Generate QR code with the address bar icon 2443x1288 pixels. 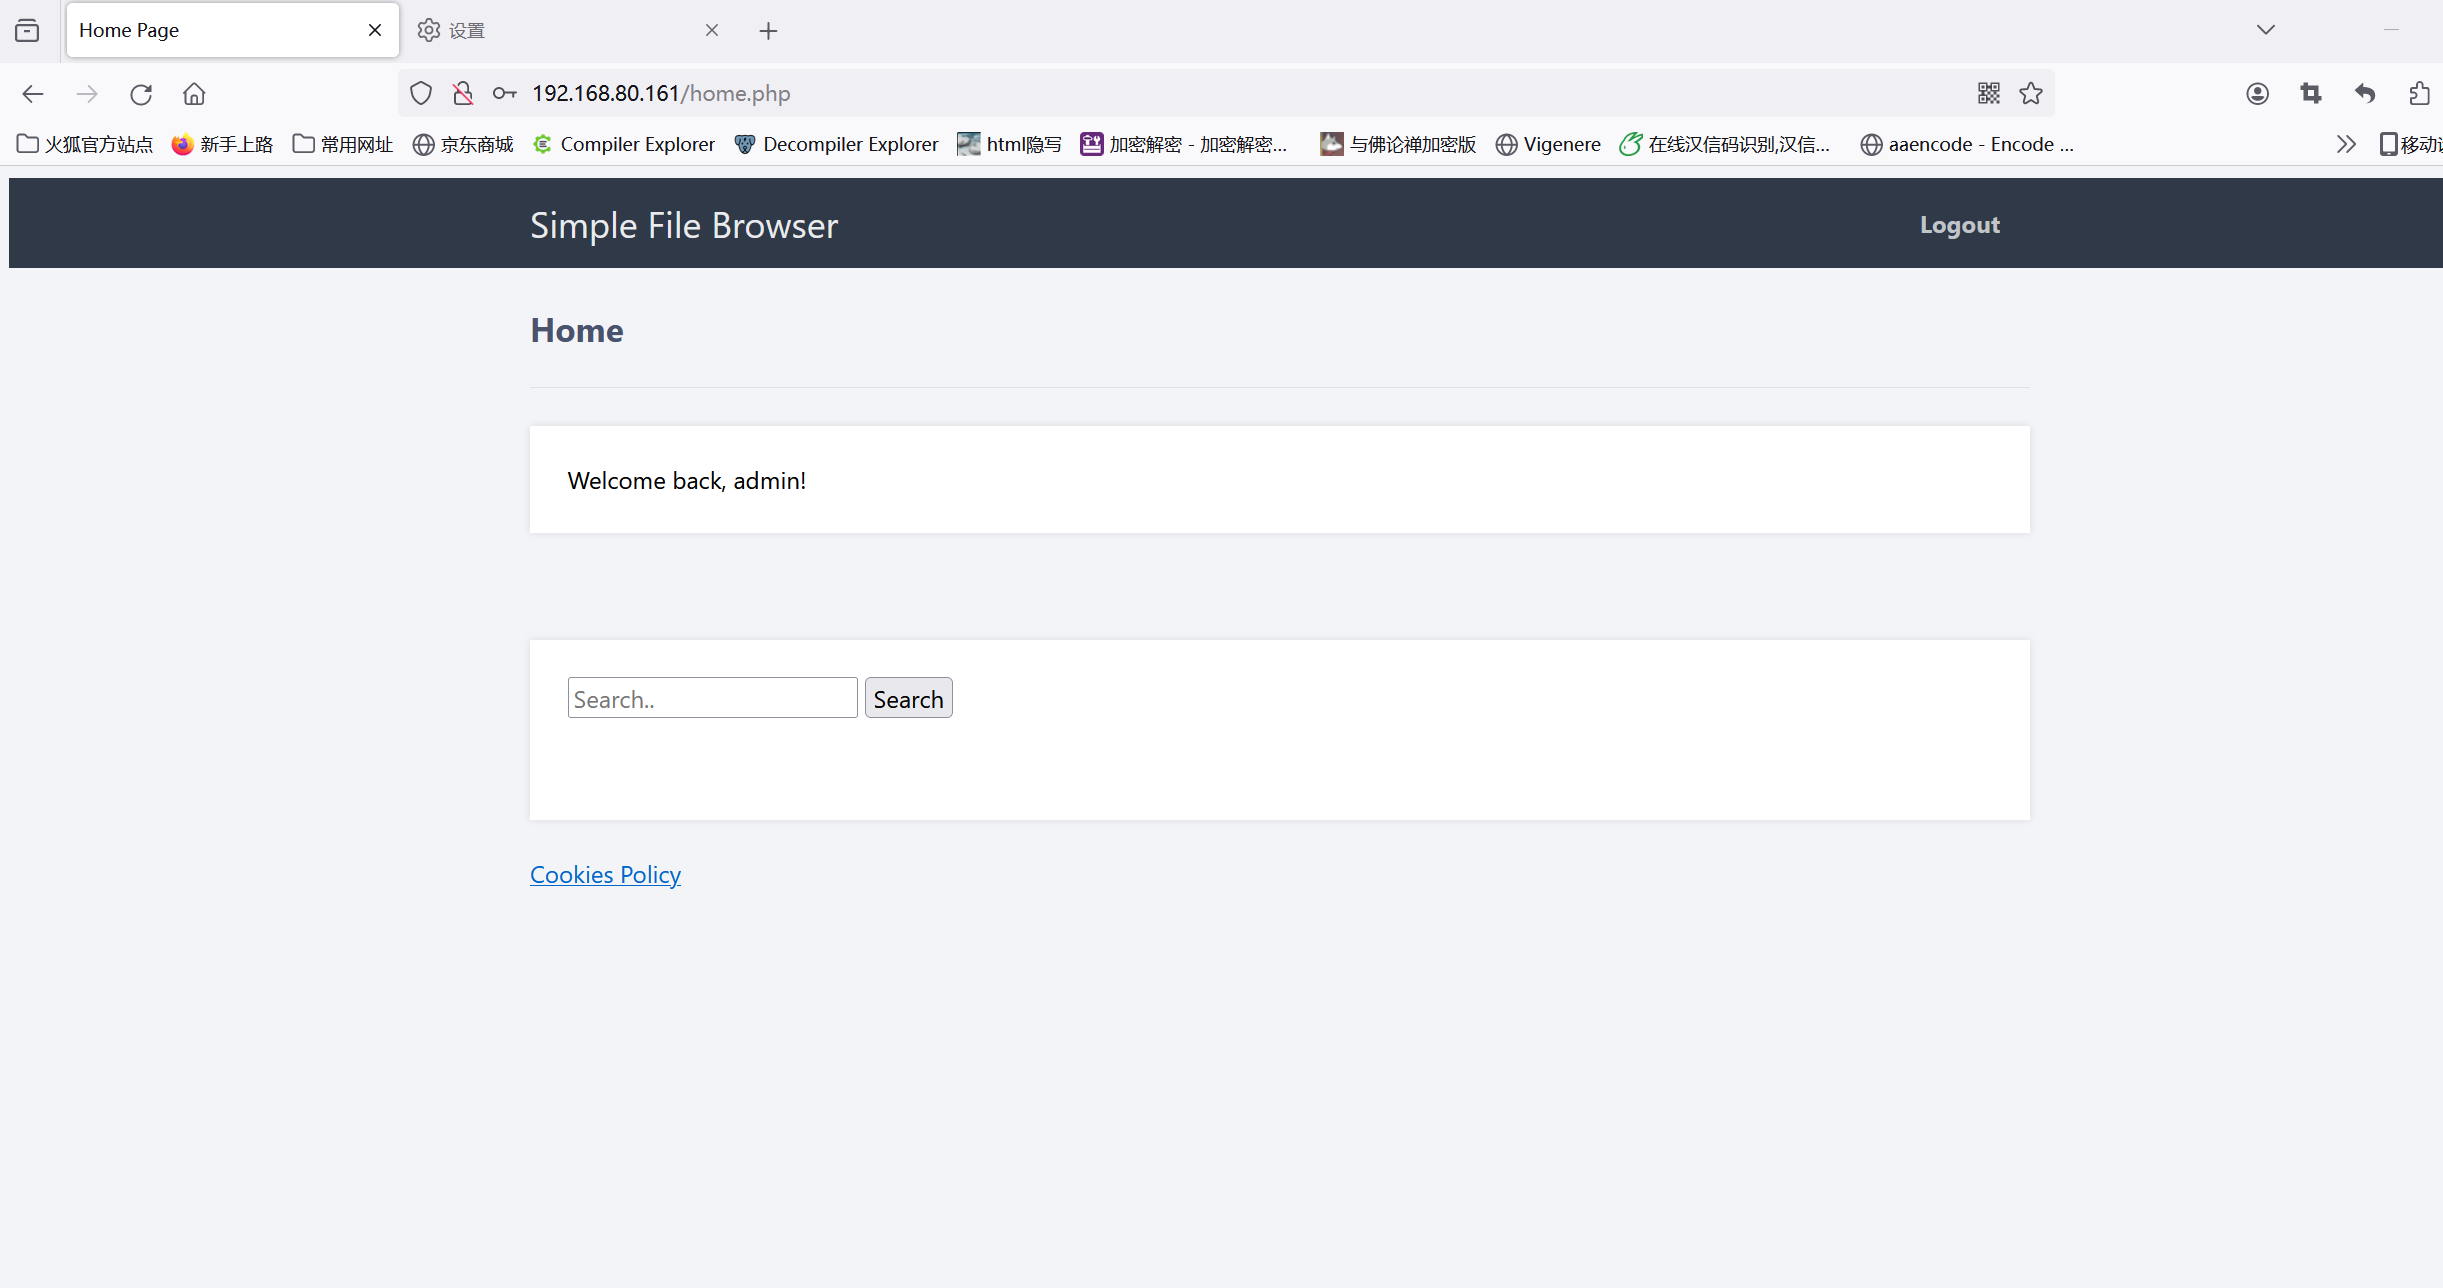(1989, 93)
